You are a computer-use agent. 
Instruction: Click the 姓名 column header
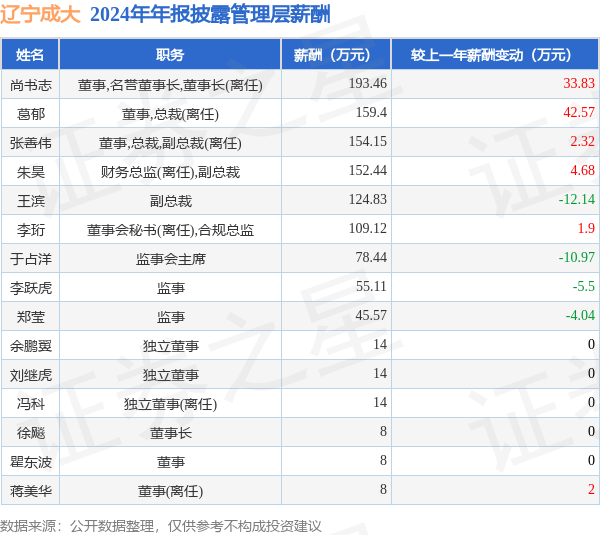click(30, 55)
